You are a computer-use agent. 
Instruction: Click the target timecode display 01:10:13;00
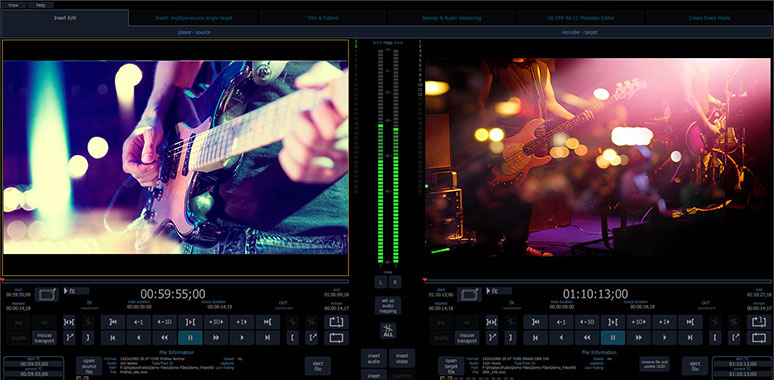[595, 294]
